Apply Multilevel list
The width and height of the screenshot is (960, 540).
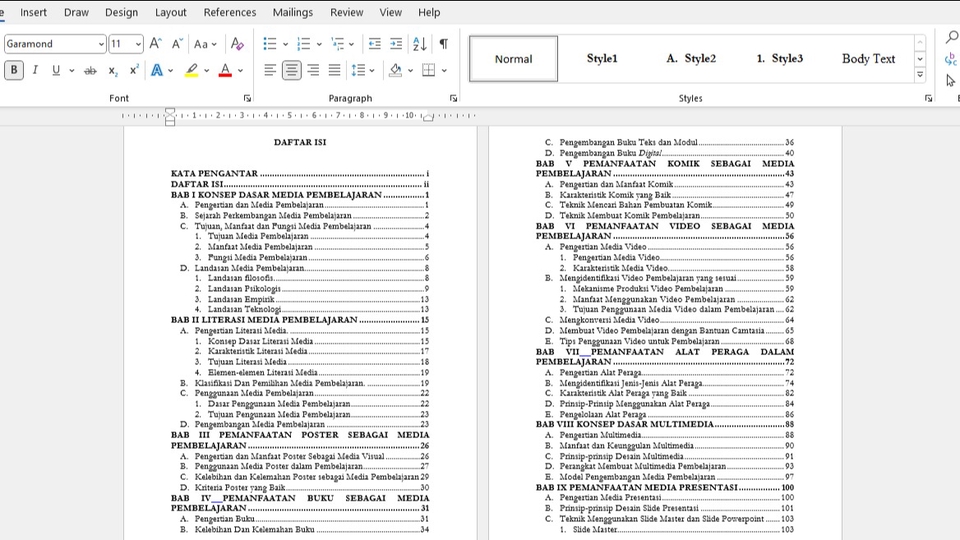click(x=337, y=44)
